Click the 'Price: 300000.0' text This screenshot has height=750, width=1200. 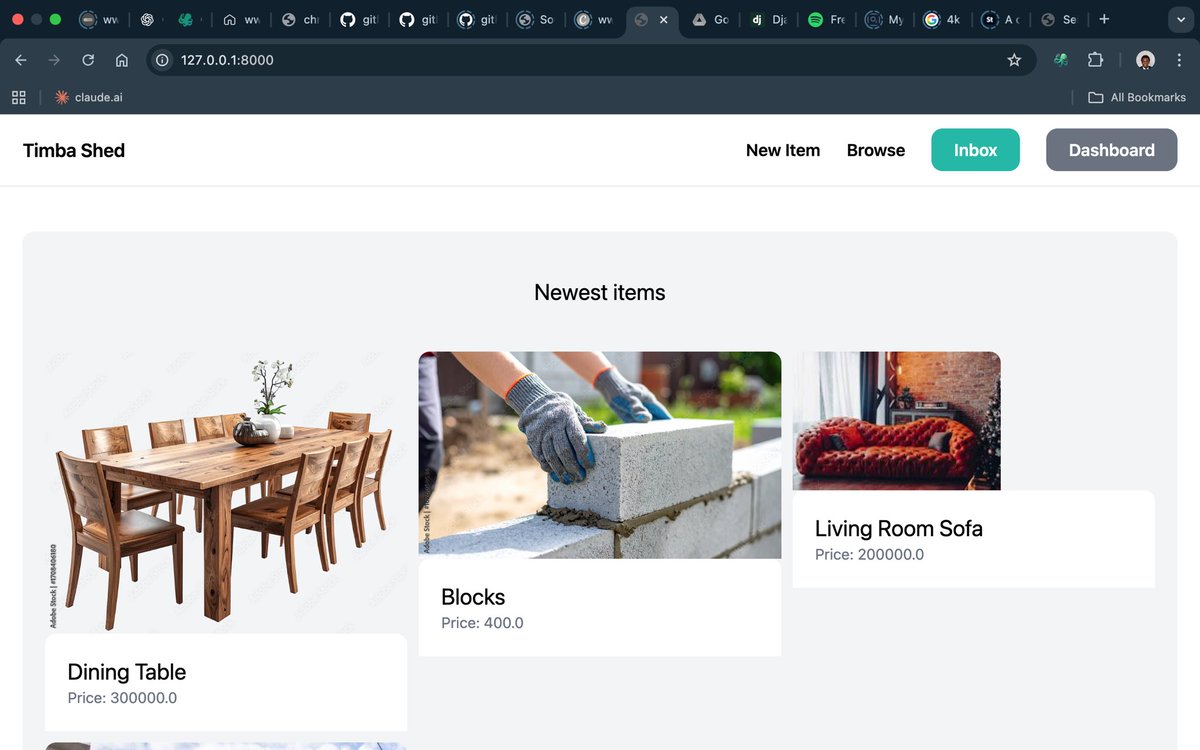pos(122,698)
